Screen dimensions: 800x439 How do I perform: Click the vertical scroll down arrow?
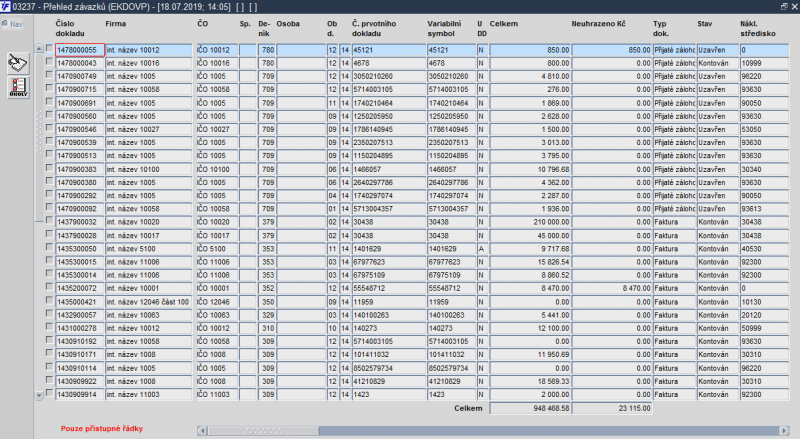(x=39, y=395)
